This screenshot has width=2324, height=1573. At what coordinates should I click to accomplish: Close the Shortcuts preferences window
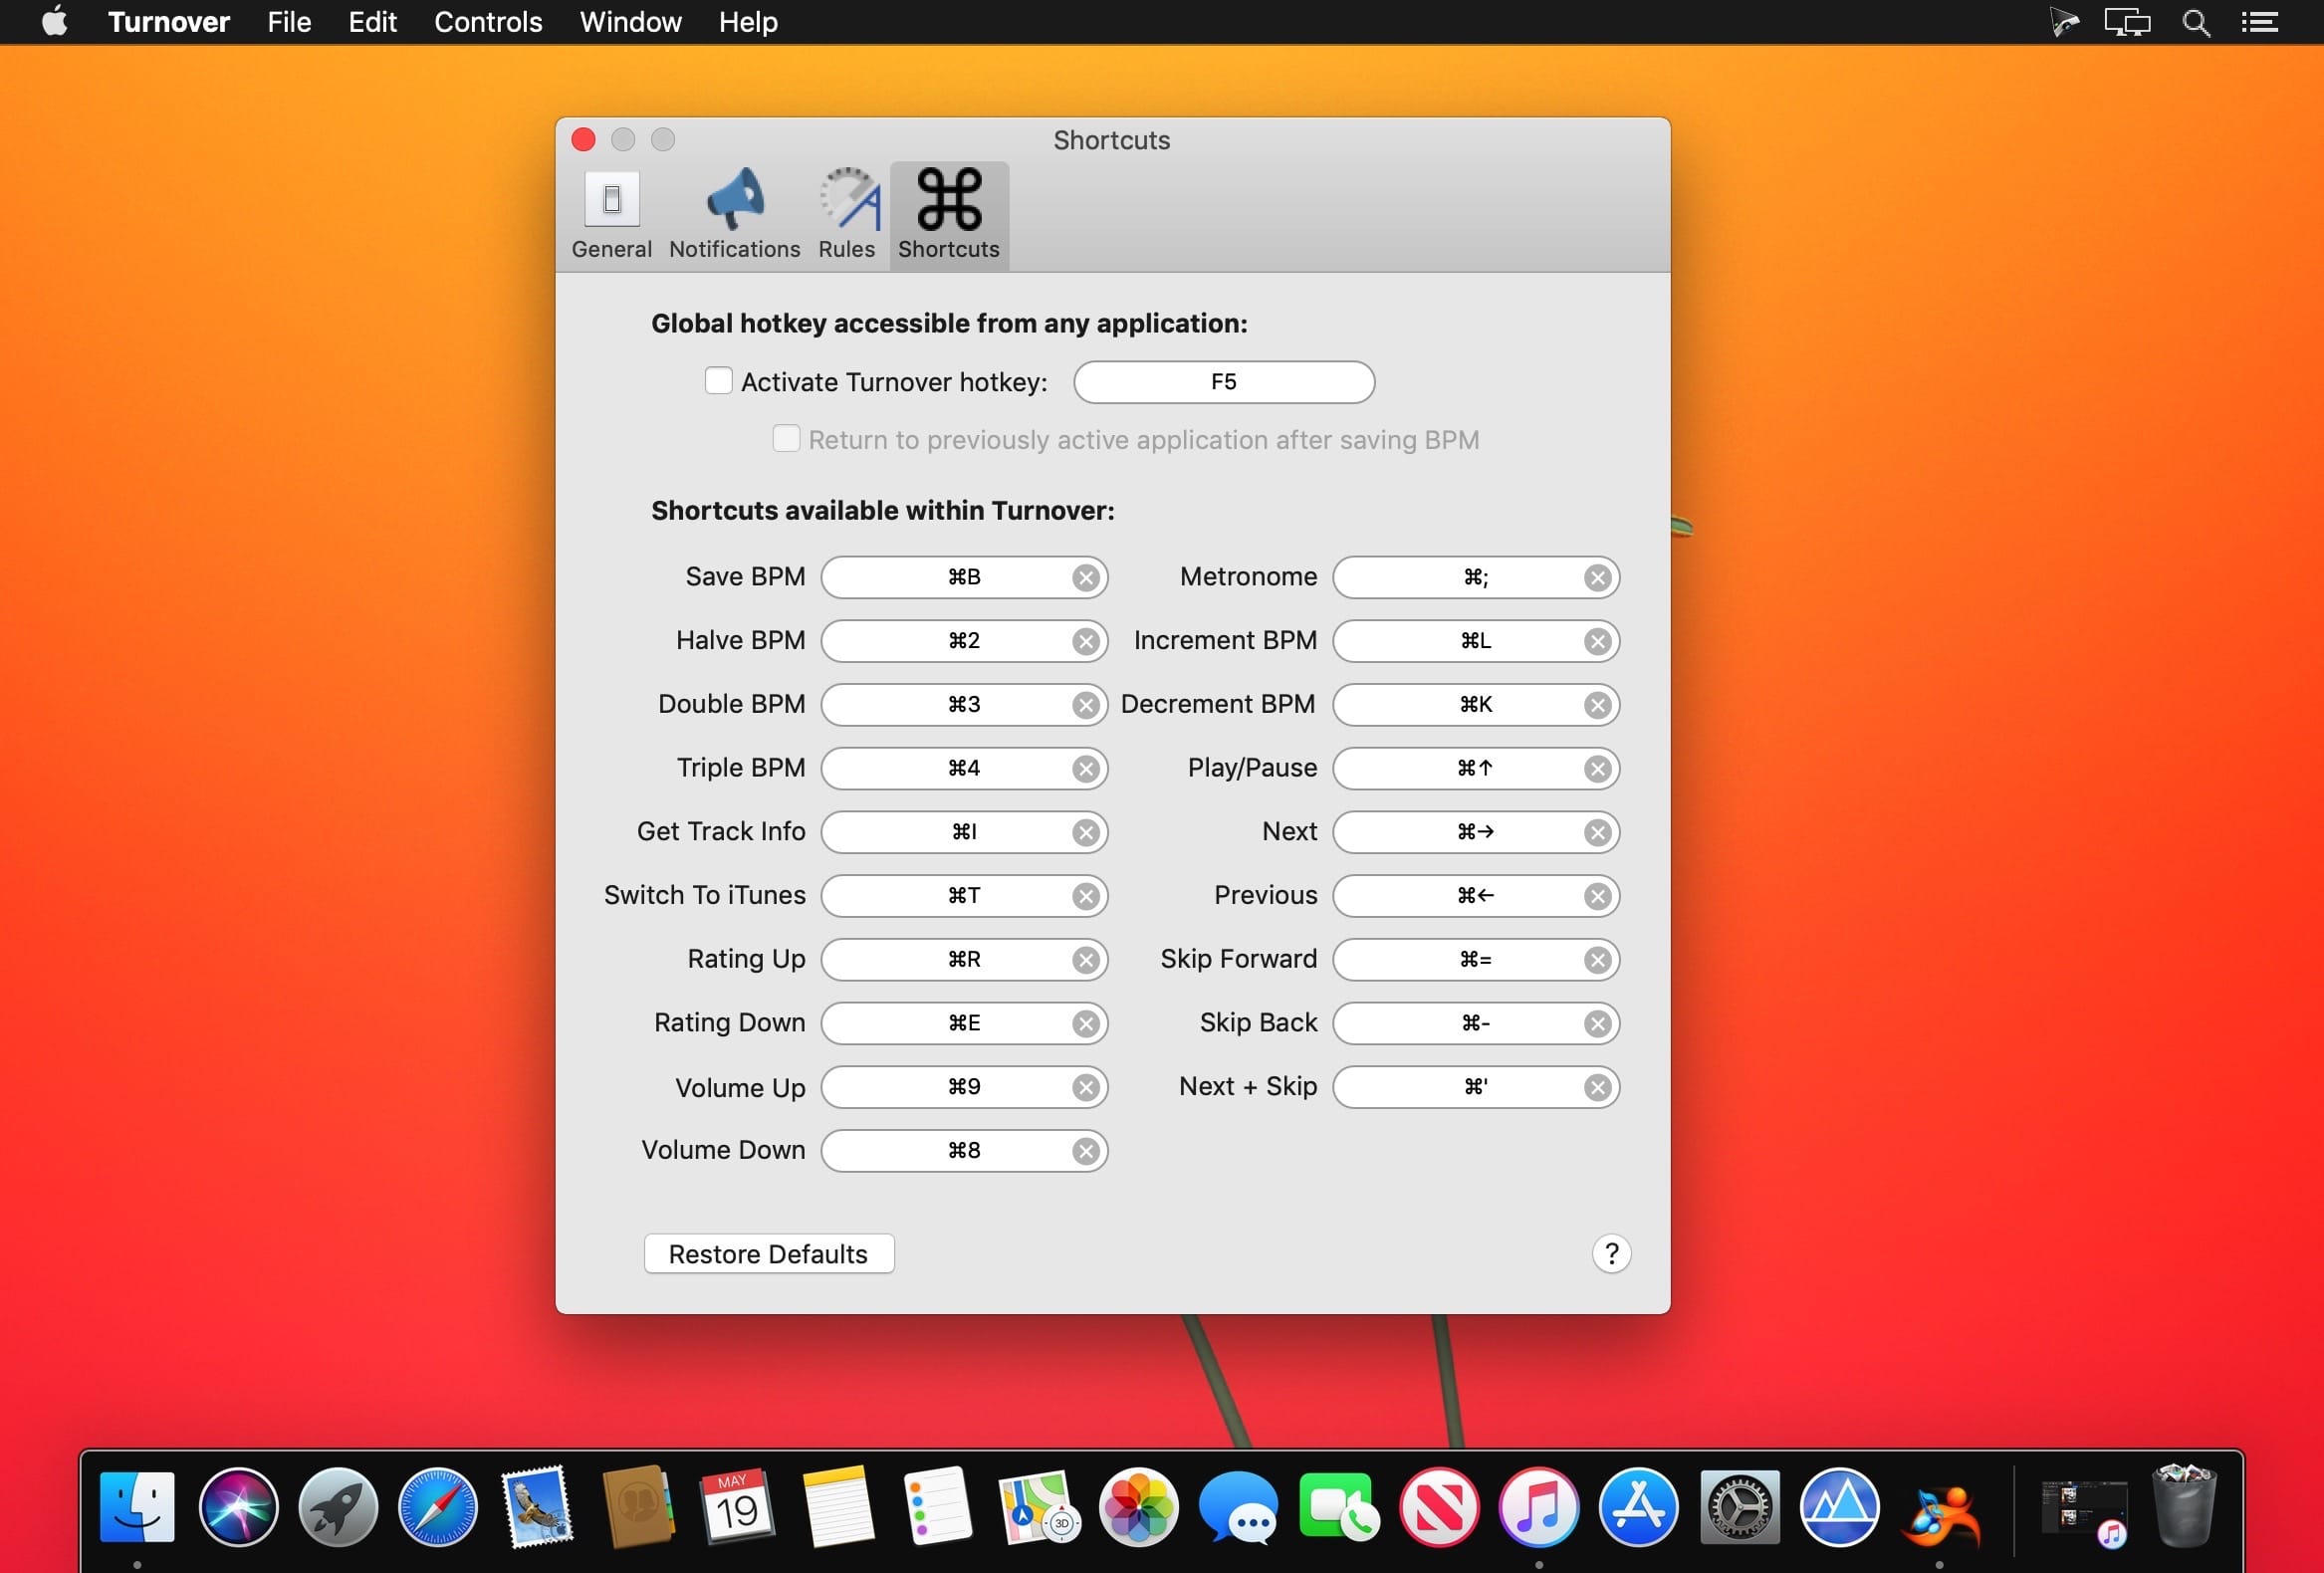coord(583,139)
